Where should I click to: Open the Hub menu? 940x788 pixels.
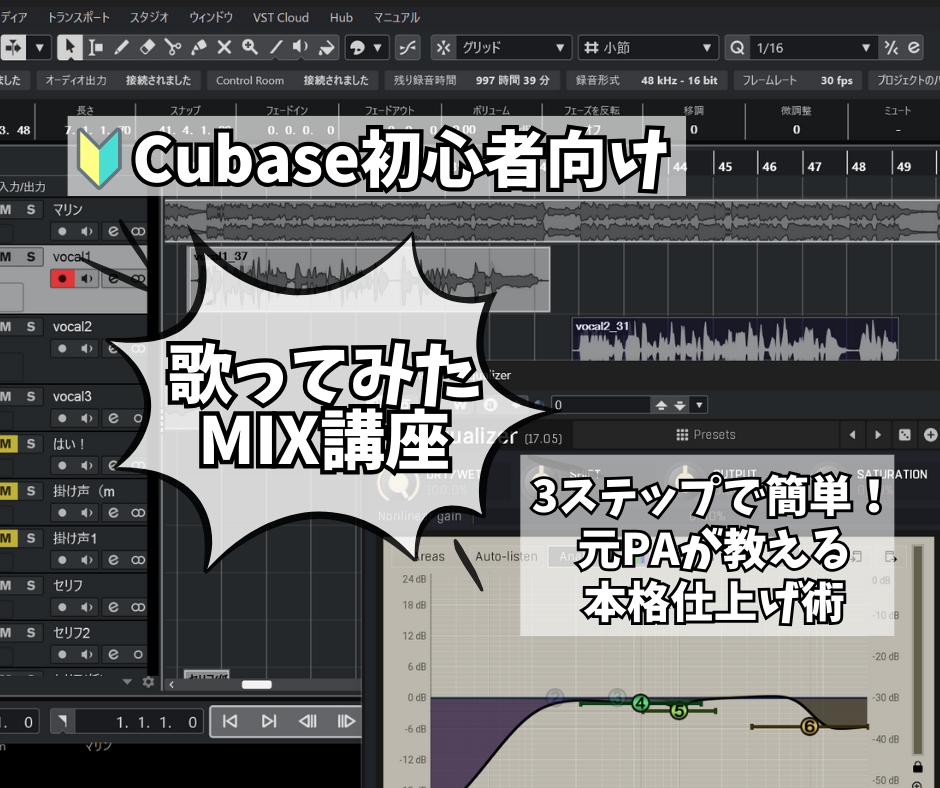341,17
